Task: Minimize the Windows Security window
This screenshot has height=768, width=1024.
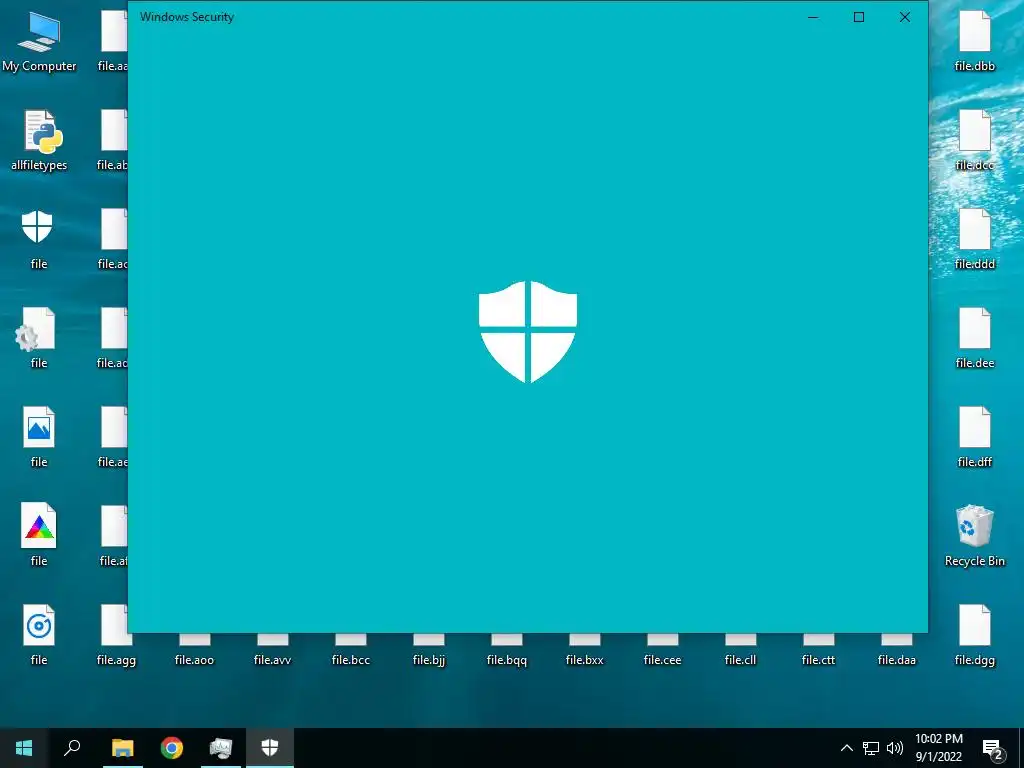Action: click(813, 17)
